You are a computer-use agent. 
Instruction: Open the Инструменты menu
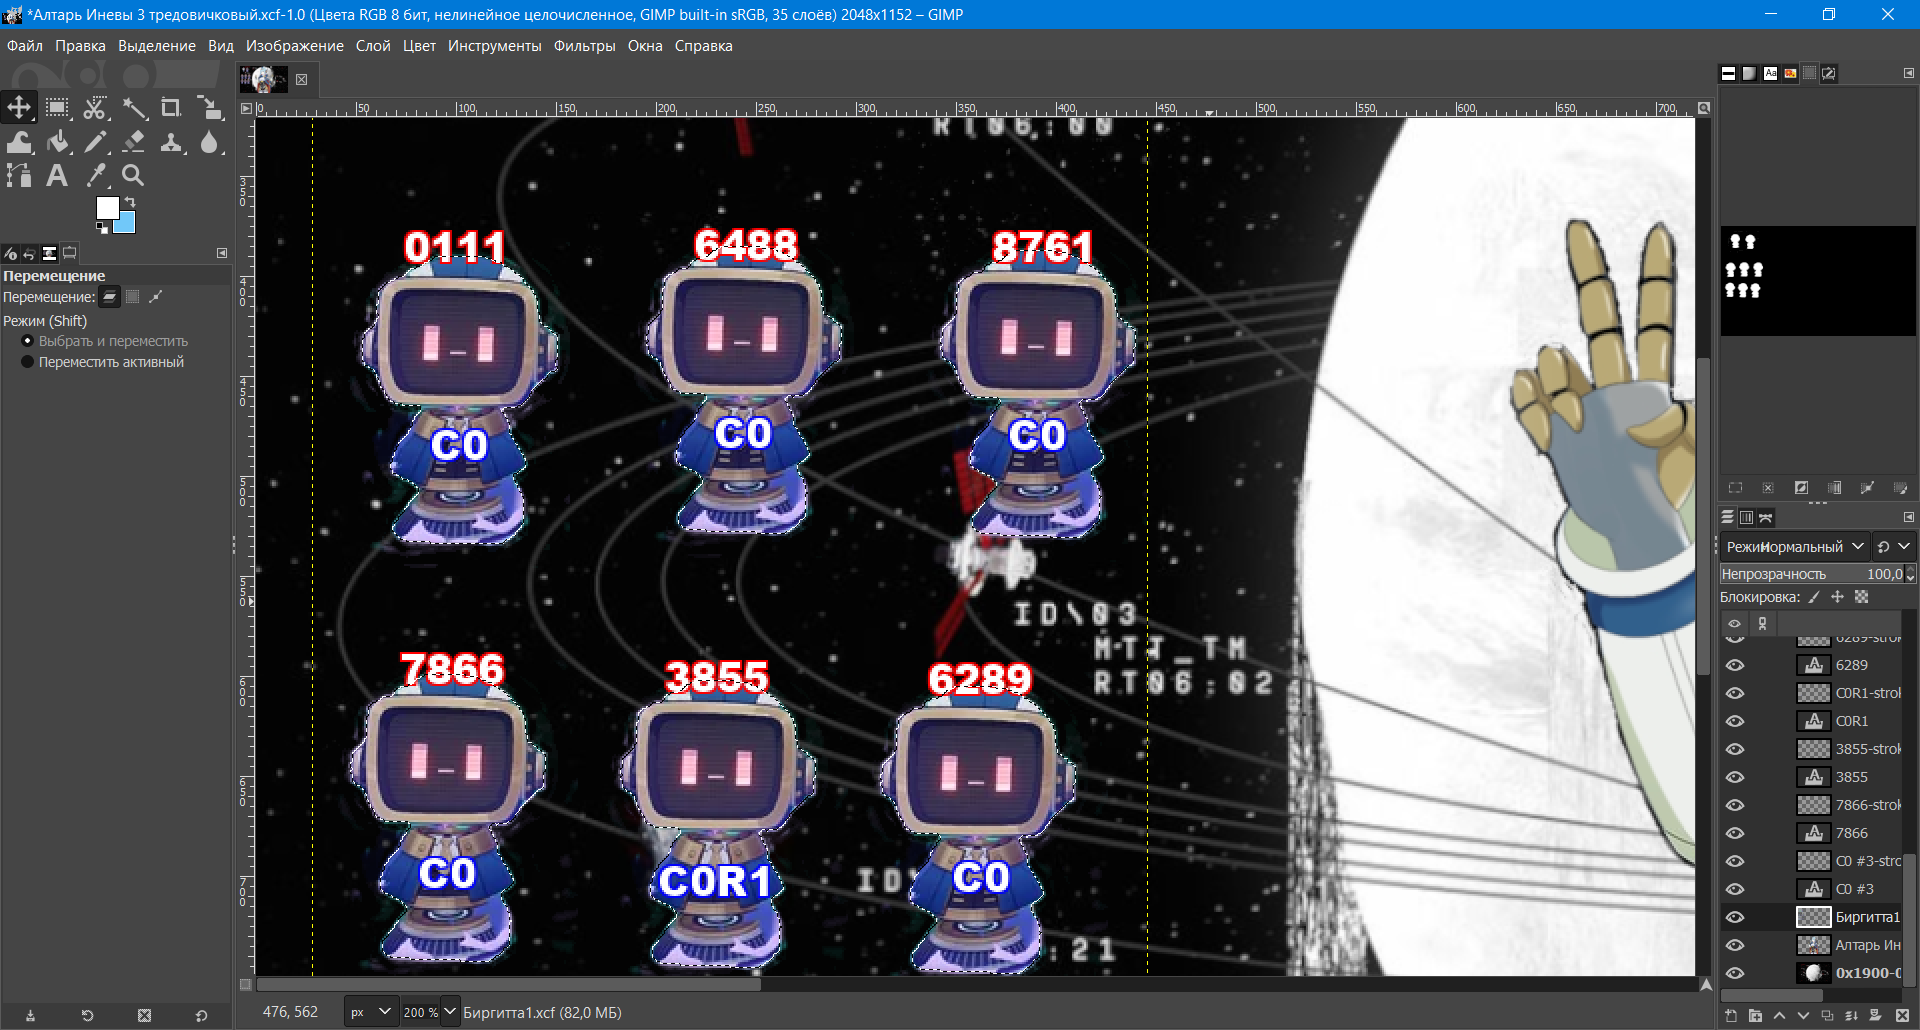point(494,46)
